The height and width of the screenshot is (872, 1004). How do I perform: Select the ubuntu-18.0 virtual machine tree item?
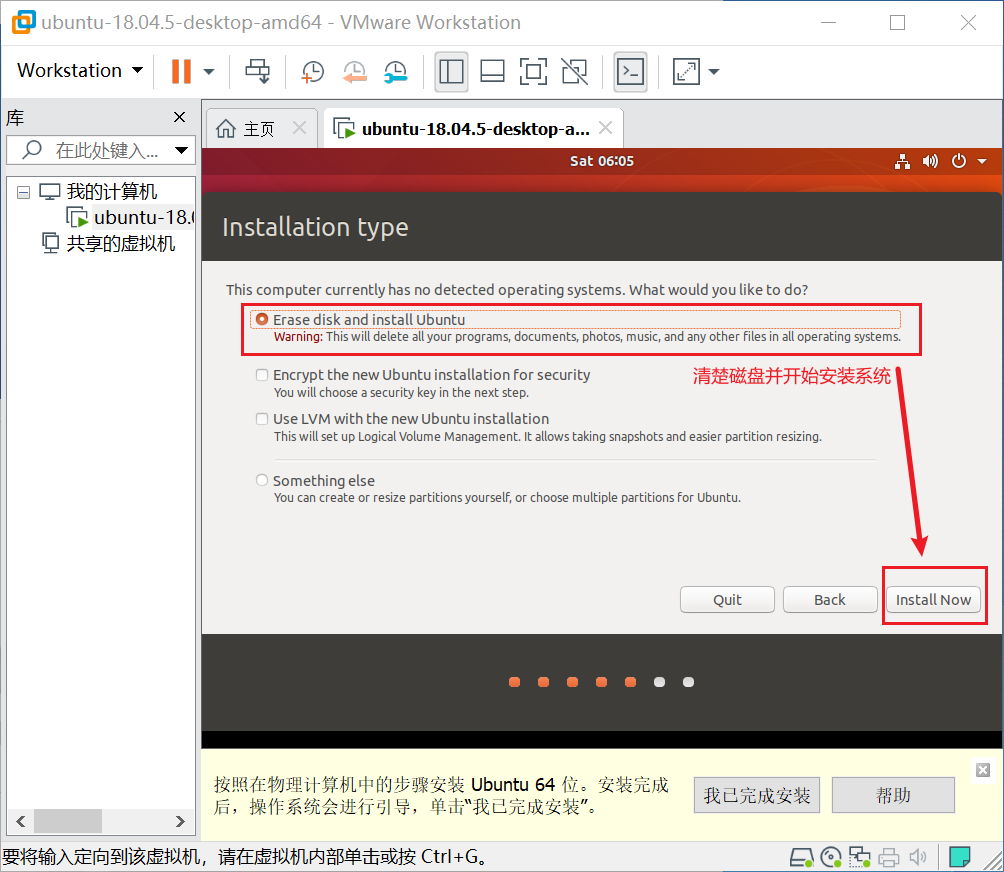(x=143, y=218)
